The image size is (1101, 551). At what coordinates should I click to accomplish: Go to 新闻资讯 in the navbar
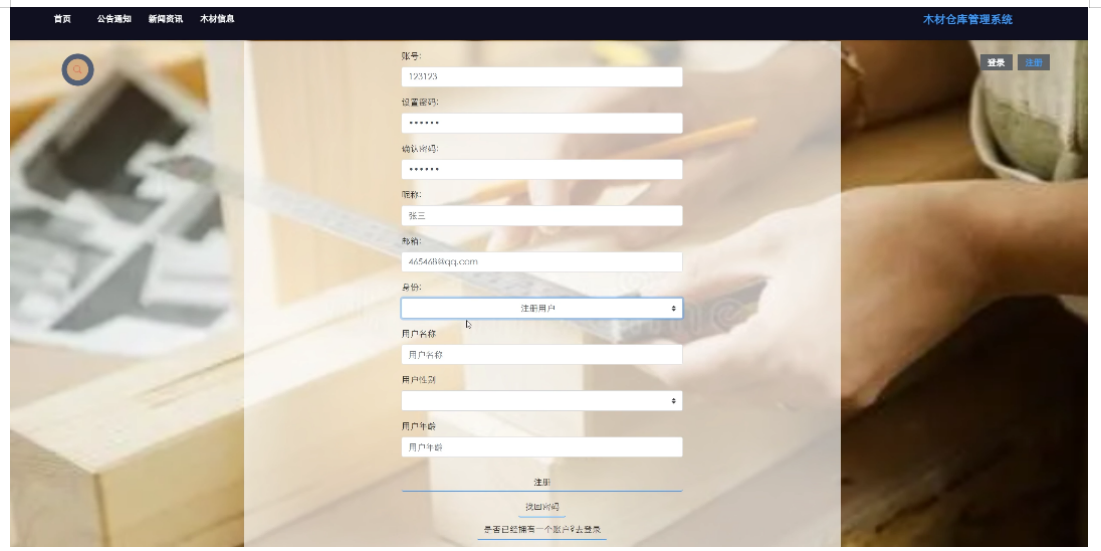165,19
